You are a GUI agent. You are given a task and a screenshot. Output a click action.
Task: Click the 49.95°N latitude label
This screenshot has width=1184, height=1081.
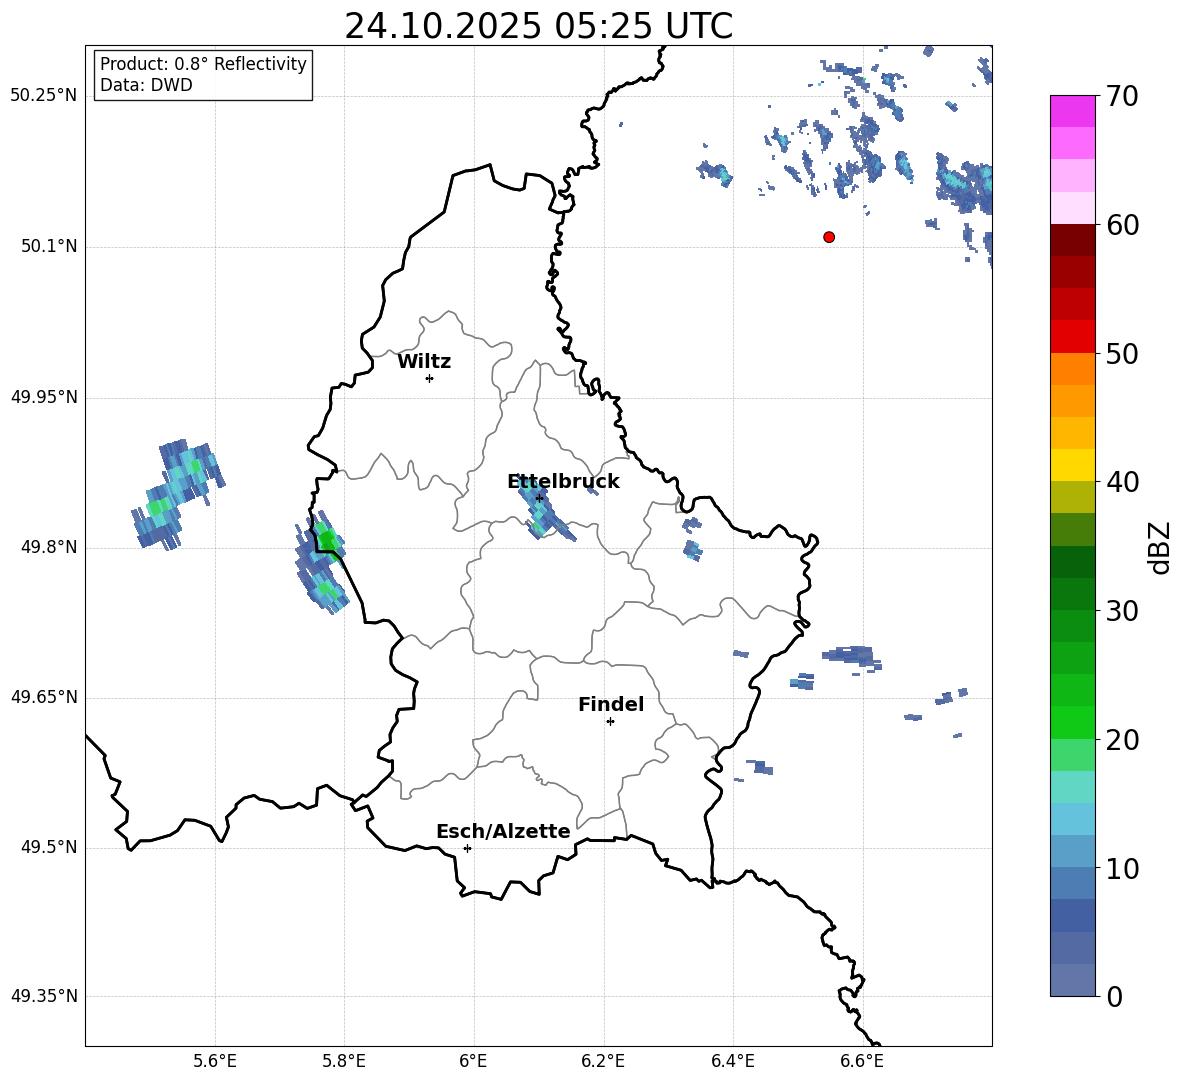click(x=44, y=397)
